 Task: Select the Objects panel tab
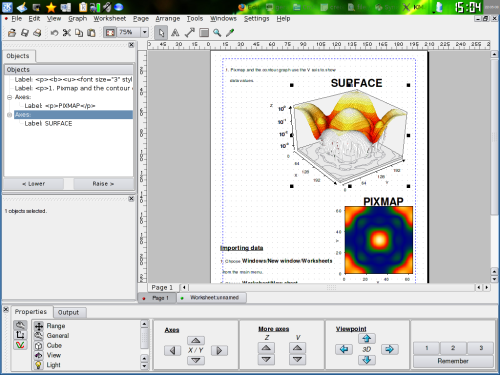(x=18, y=56)
